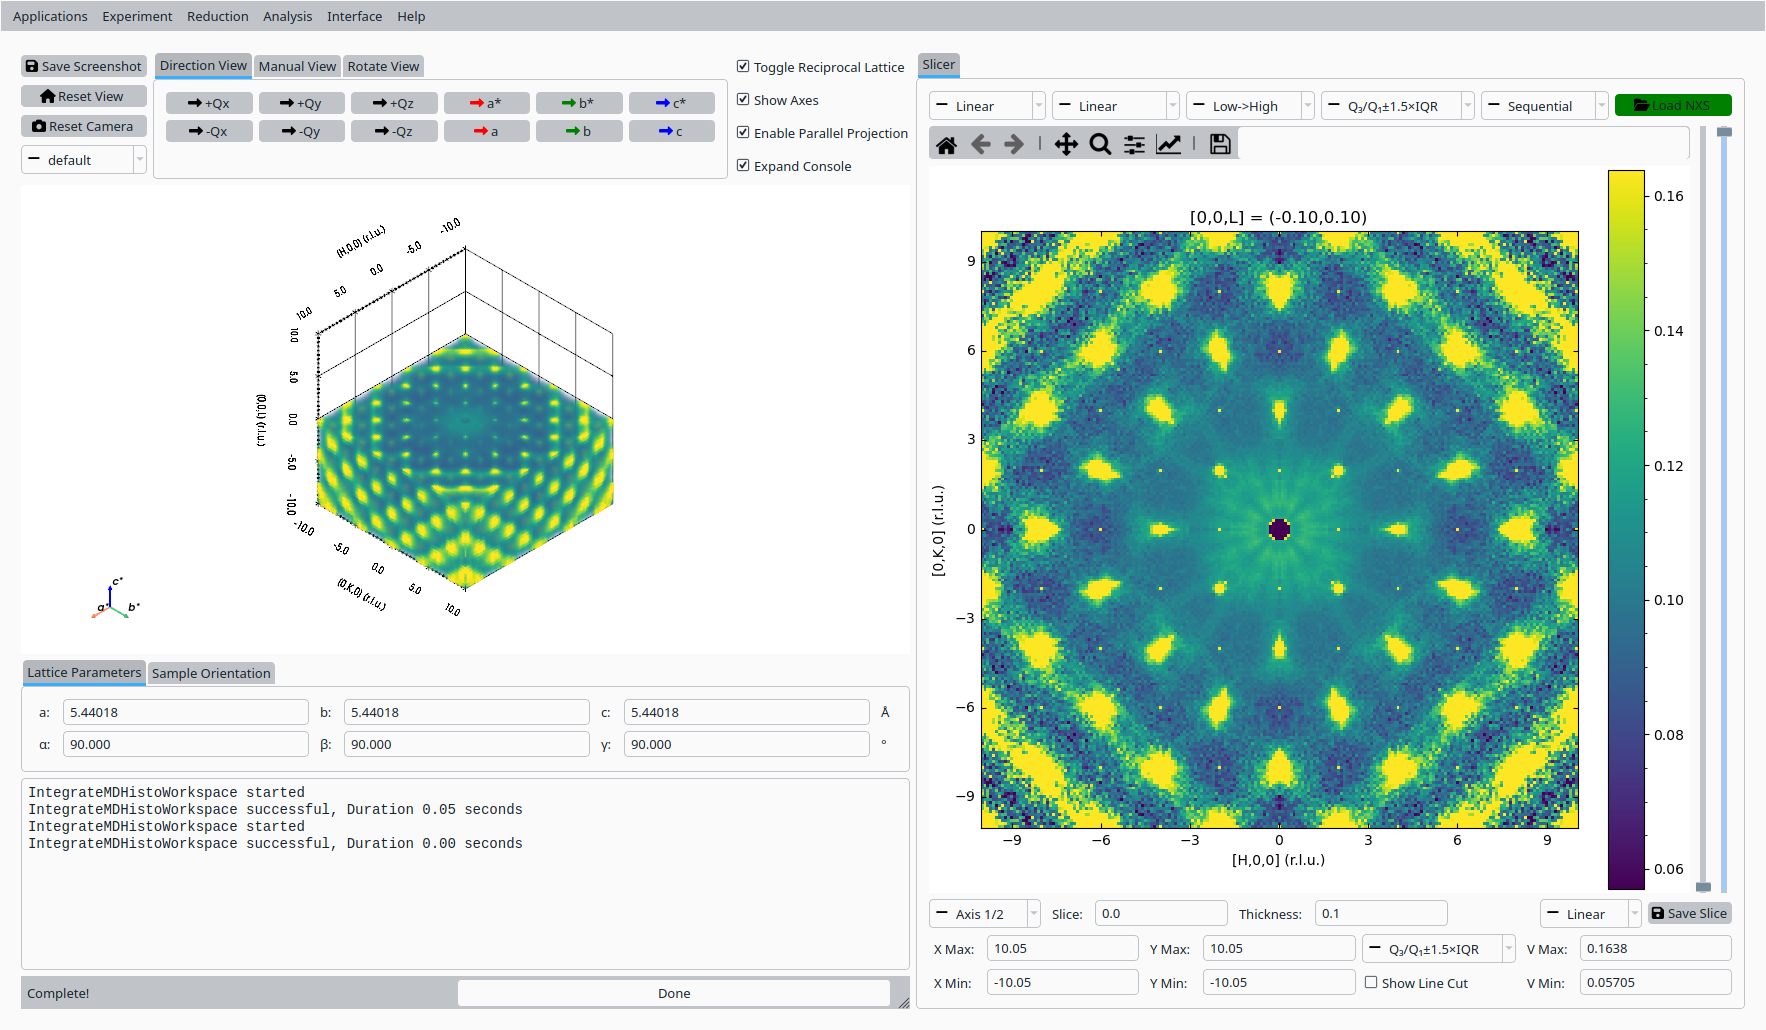This screenshot has height=1030, width=1766.
Task: Open the Sequential colormap dropdown
Action: point(1544,106)
